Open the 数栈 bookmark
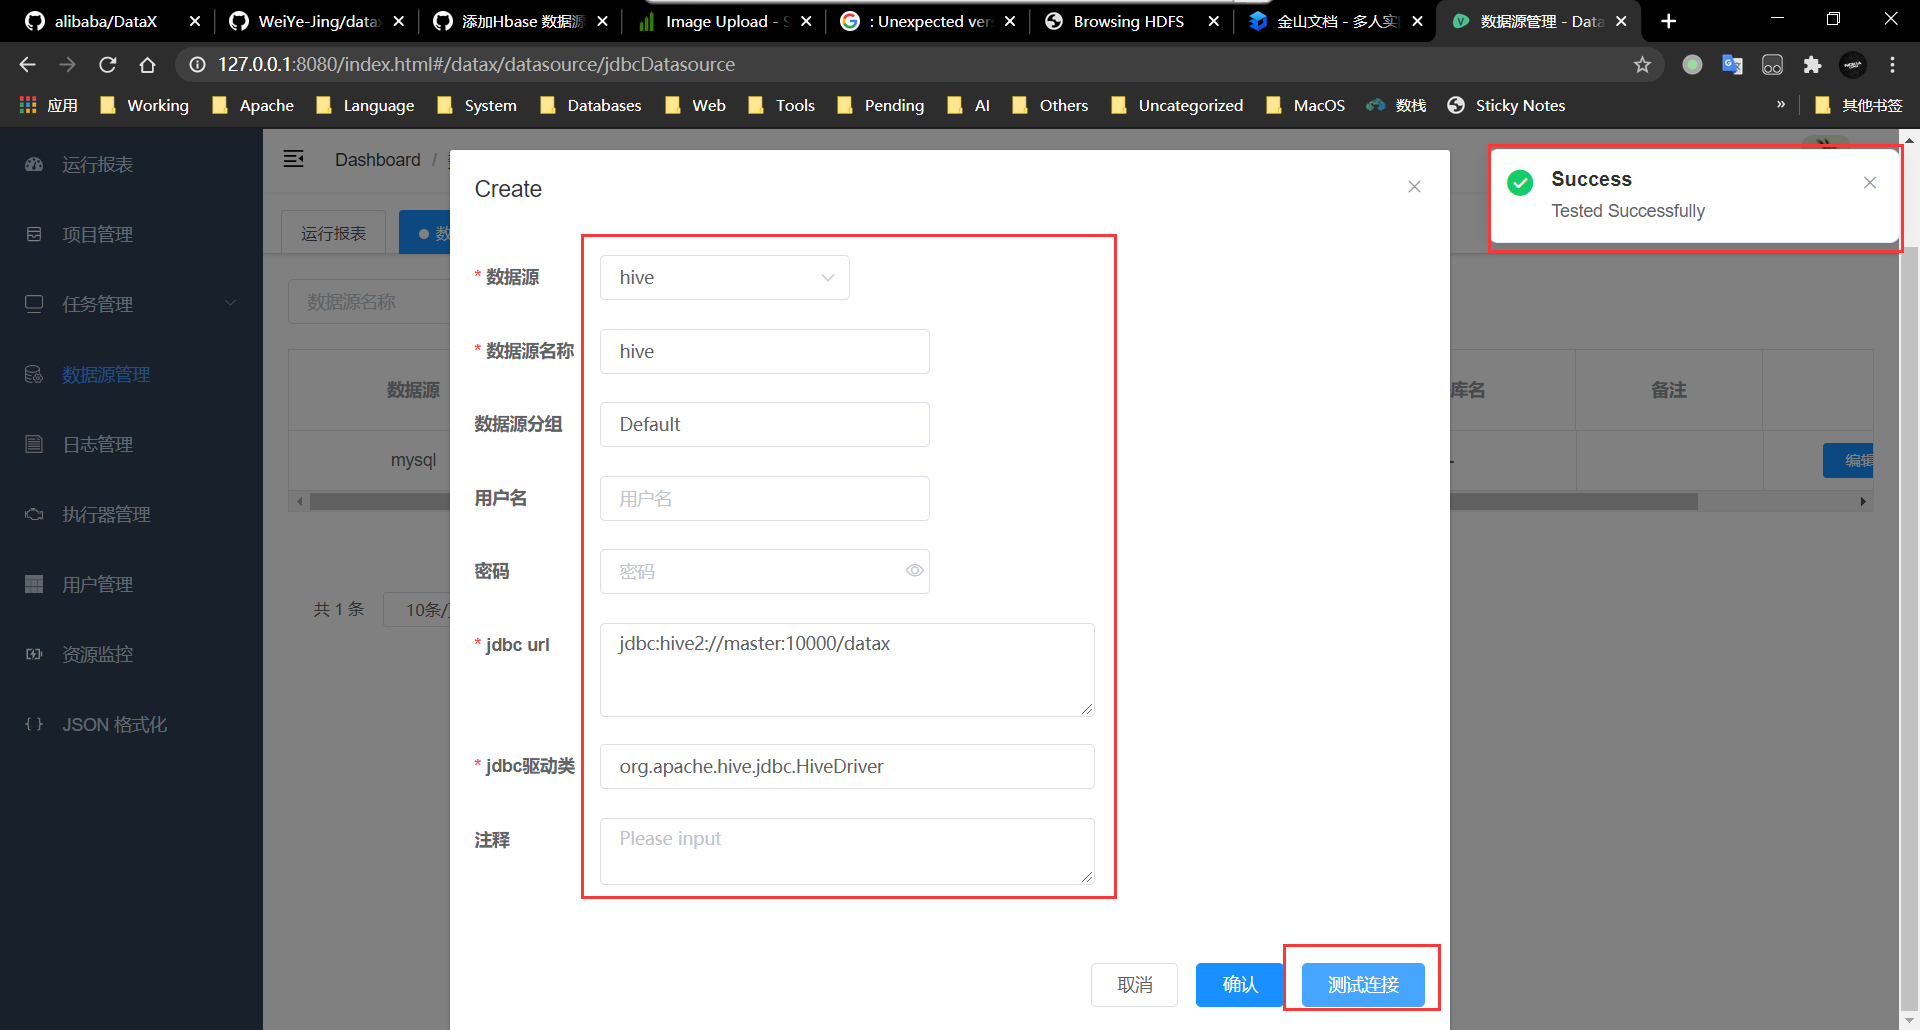The image size is (1920, 1030). (x=1397, y=105)
